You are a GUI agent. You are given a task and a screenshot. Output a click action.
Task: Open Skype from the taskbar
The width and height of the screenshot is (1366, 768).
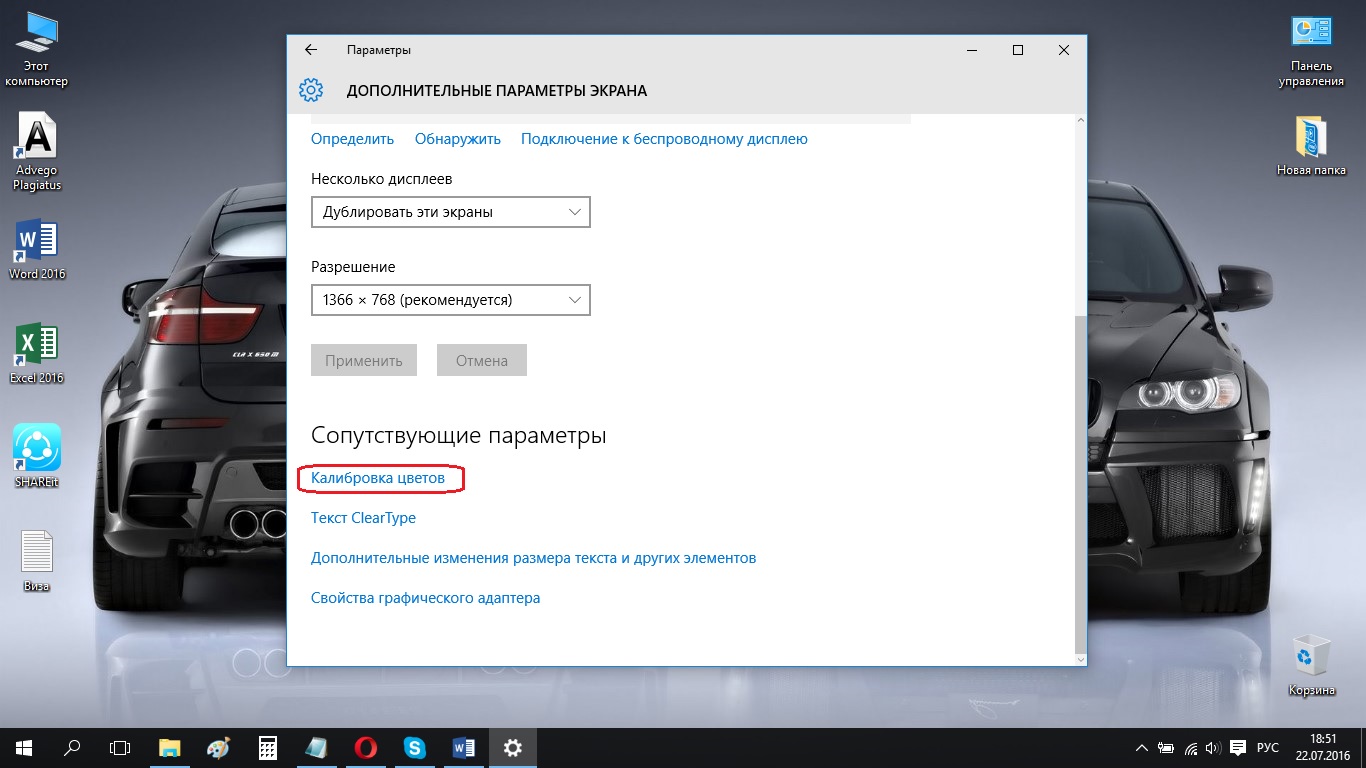click(415, 747)
